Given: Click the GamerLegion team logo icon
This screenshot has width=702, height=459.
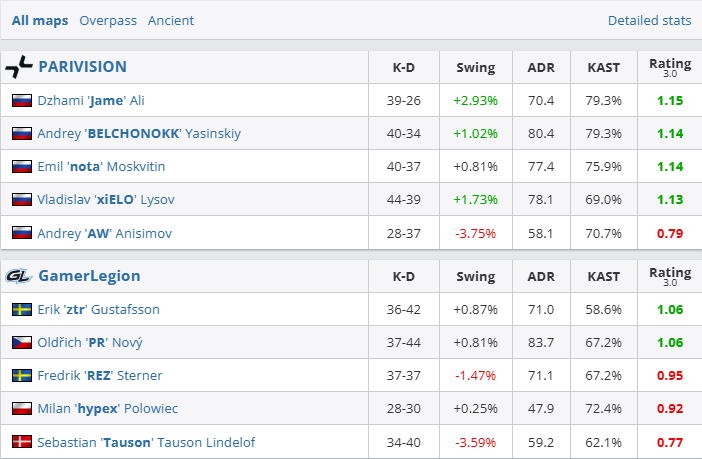Looking at the screenshot, I should [x=19, y=276].
